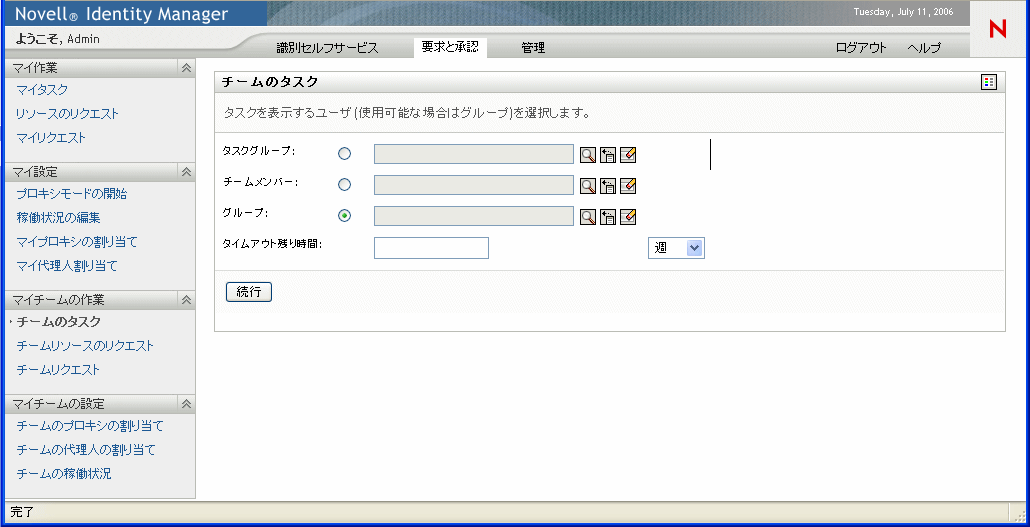Image resolution: width=1030 pixels, height=527 pixels.
Task: Click the チームメンバー text field
Action: coord(474,185)
